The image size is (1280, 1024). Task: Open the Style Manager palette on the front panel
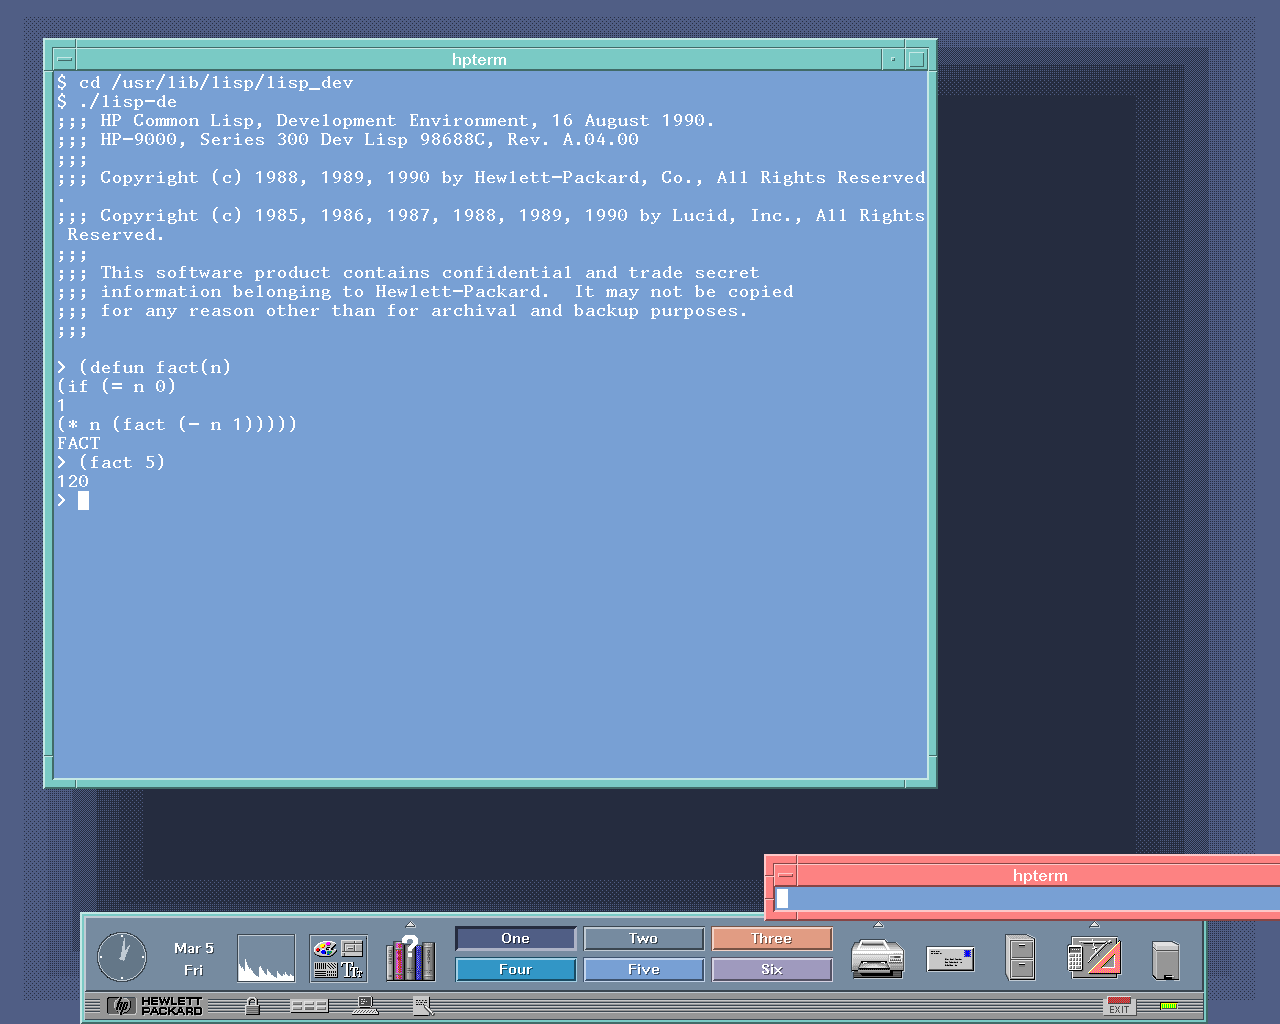(x=338, y=958)
